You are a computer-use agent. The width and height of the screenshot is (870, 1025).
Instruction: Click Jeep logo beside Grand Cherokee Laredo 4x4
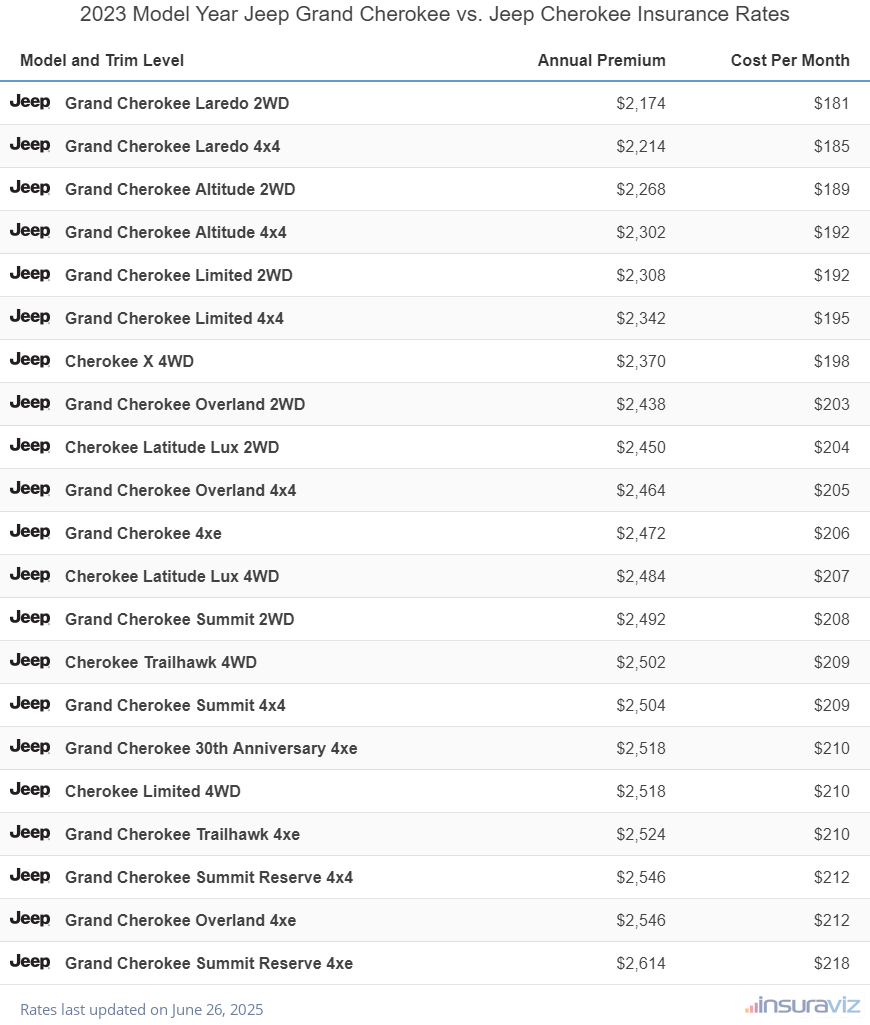[x=30, y=145]
